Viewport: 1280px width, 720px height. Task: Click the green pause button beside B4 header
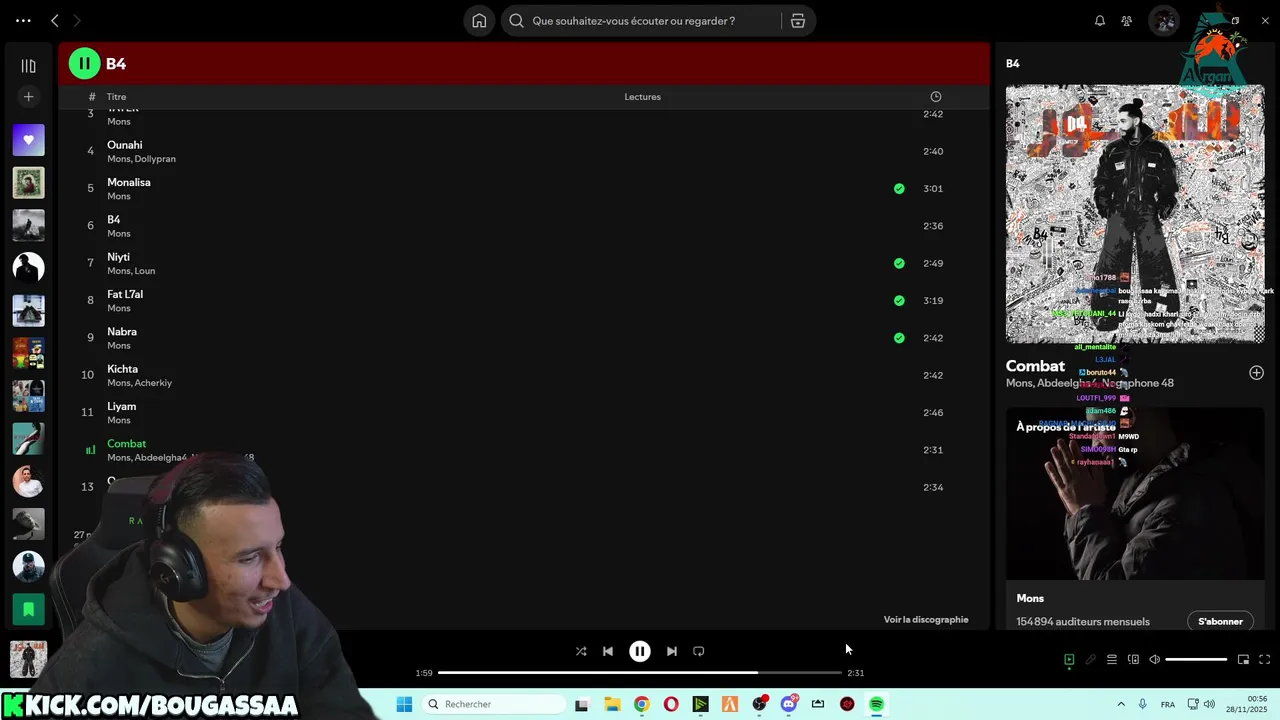coord(84,64)
